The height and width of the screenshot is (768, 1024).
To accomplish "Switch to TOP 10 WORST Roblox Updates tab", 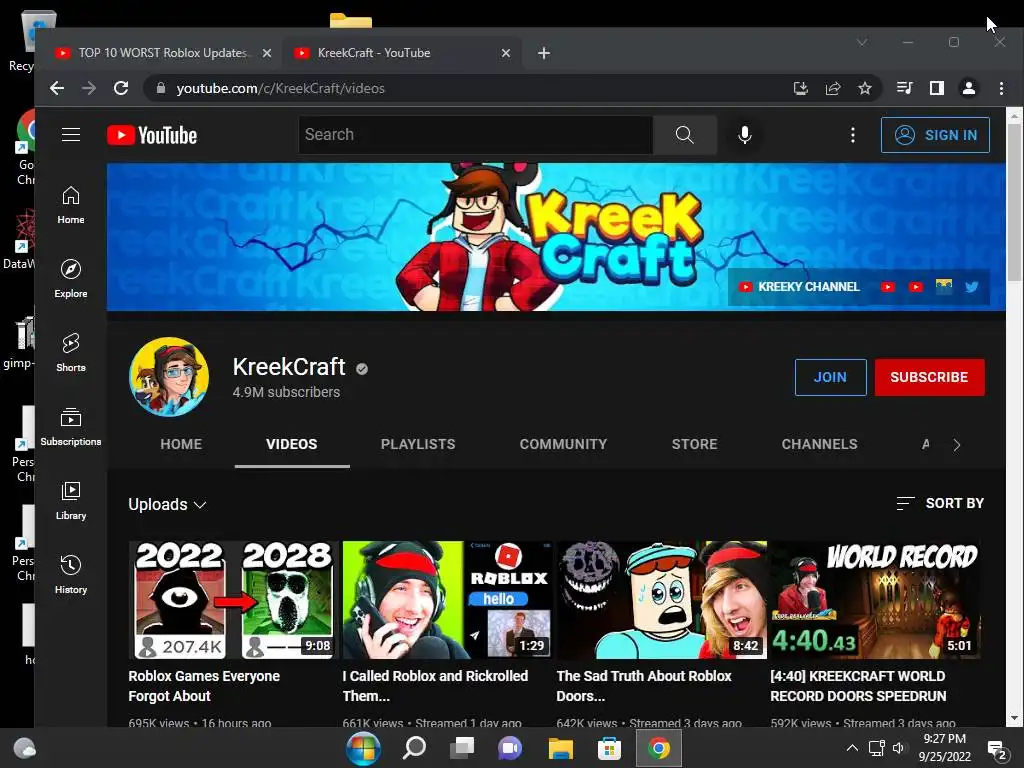I will [x=162, y=53].
